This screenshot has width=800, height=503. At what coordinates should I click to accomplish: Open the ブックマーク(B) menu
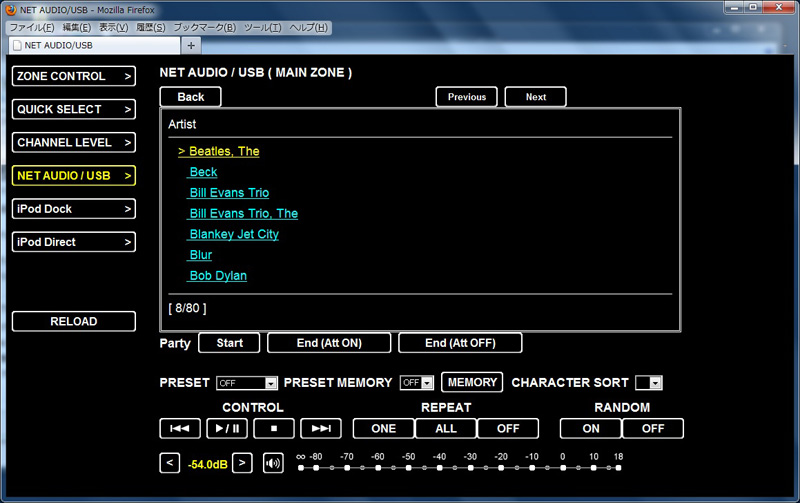(203, 27)
